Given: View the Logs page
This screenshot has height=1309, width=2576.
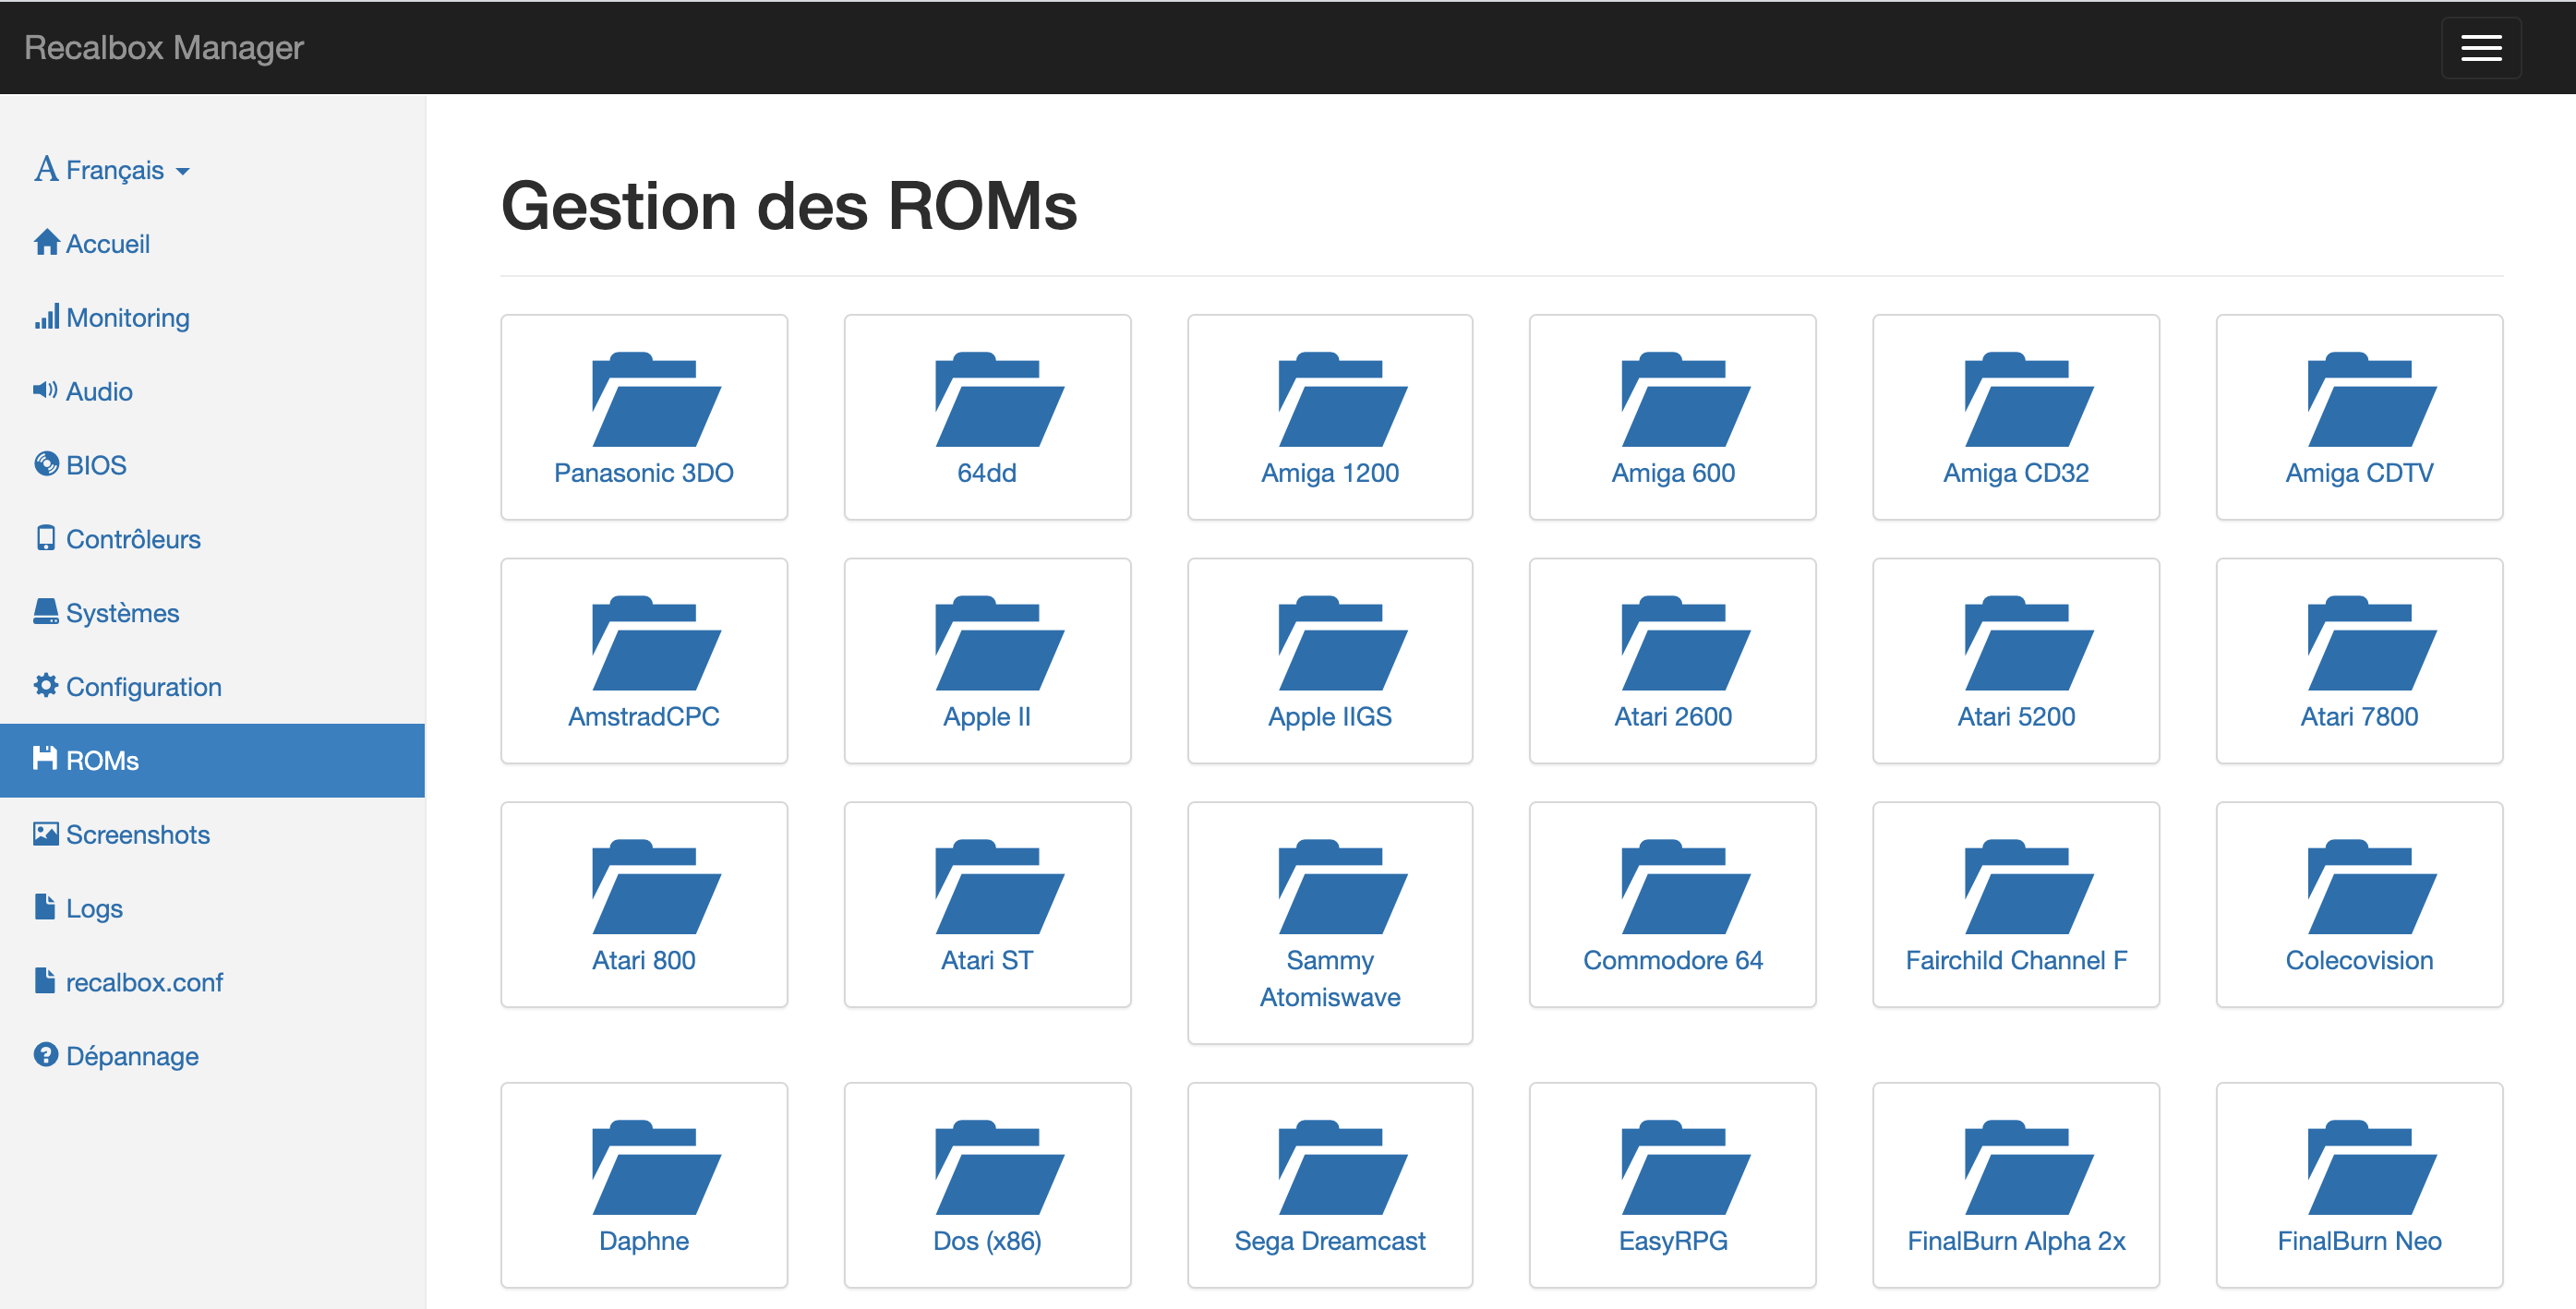Looking at the screenshot, I should (x=212, y=909).
